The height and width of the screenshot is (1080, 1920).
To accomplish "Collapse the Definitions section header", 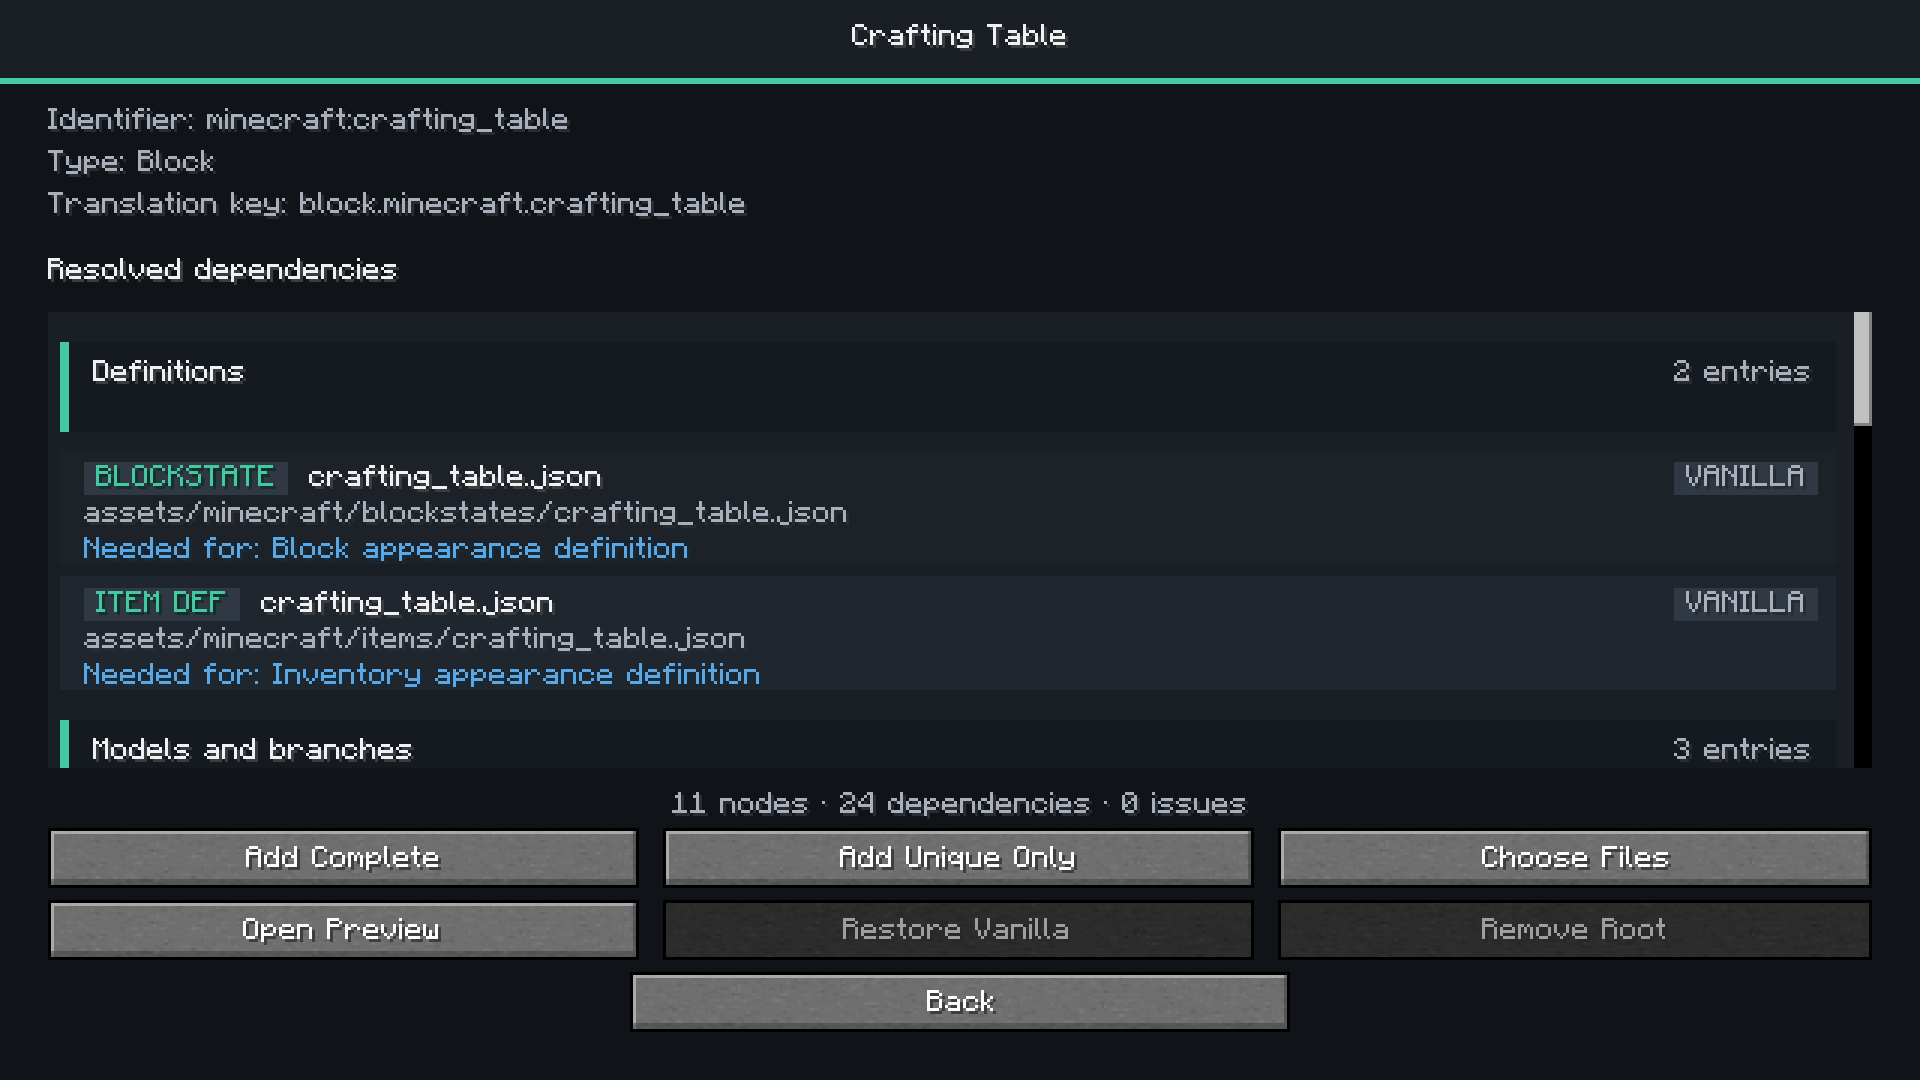I will point(948,387).
